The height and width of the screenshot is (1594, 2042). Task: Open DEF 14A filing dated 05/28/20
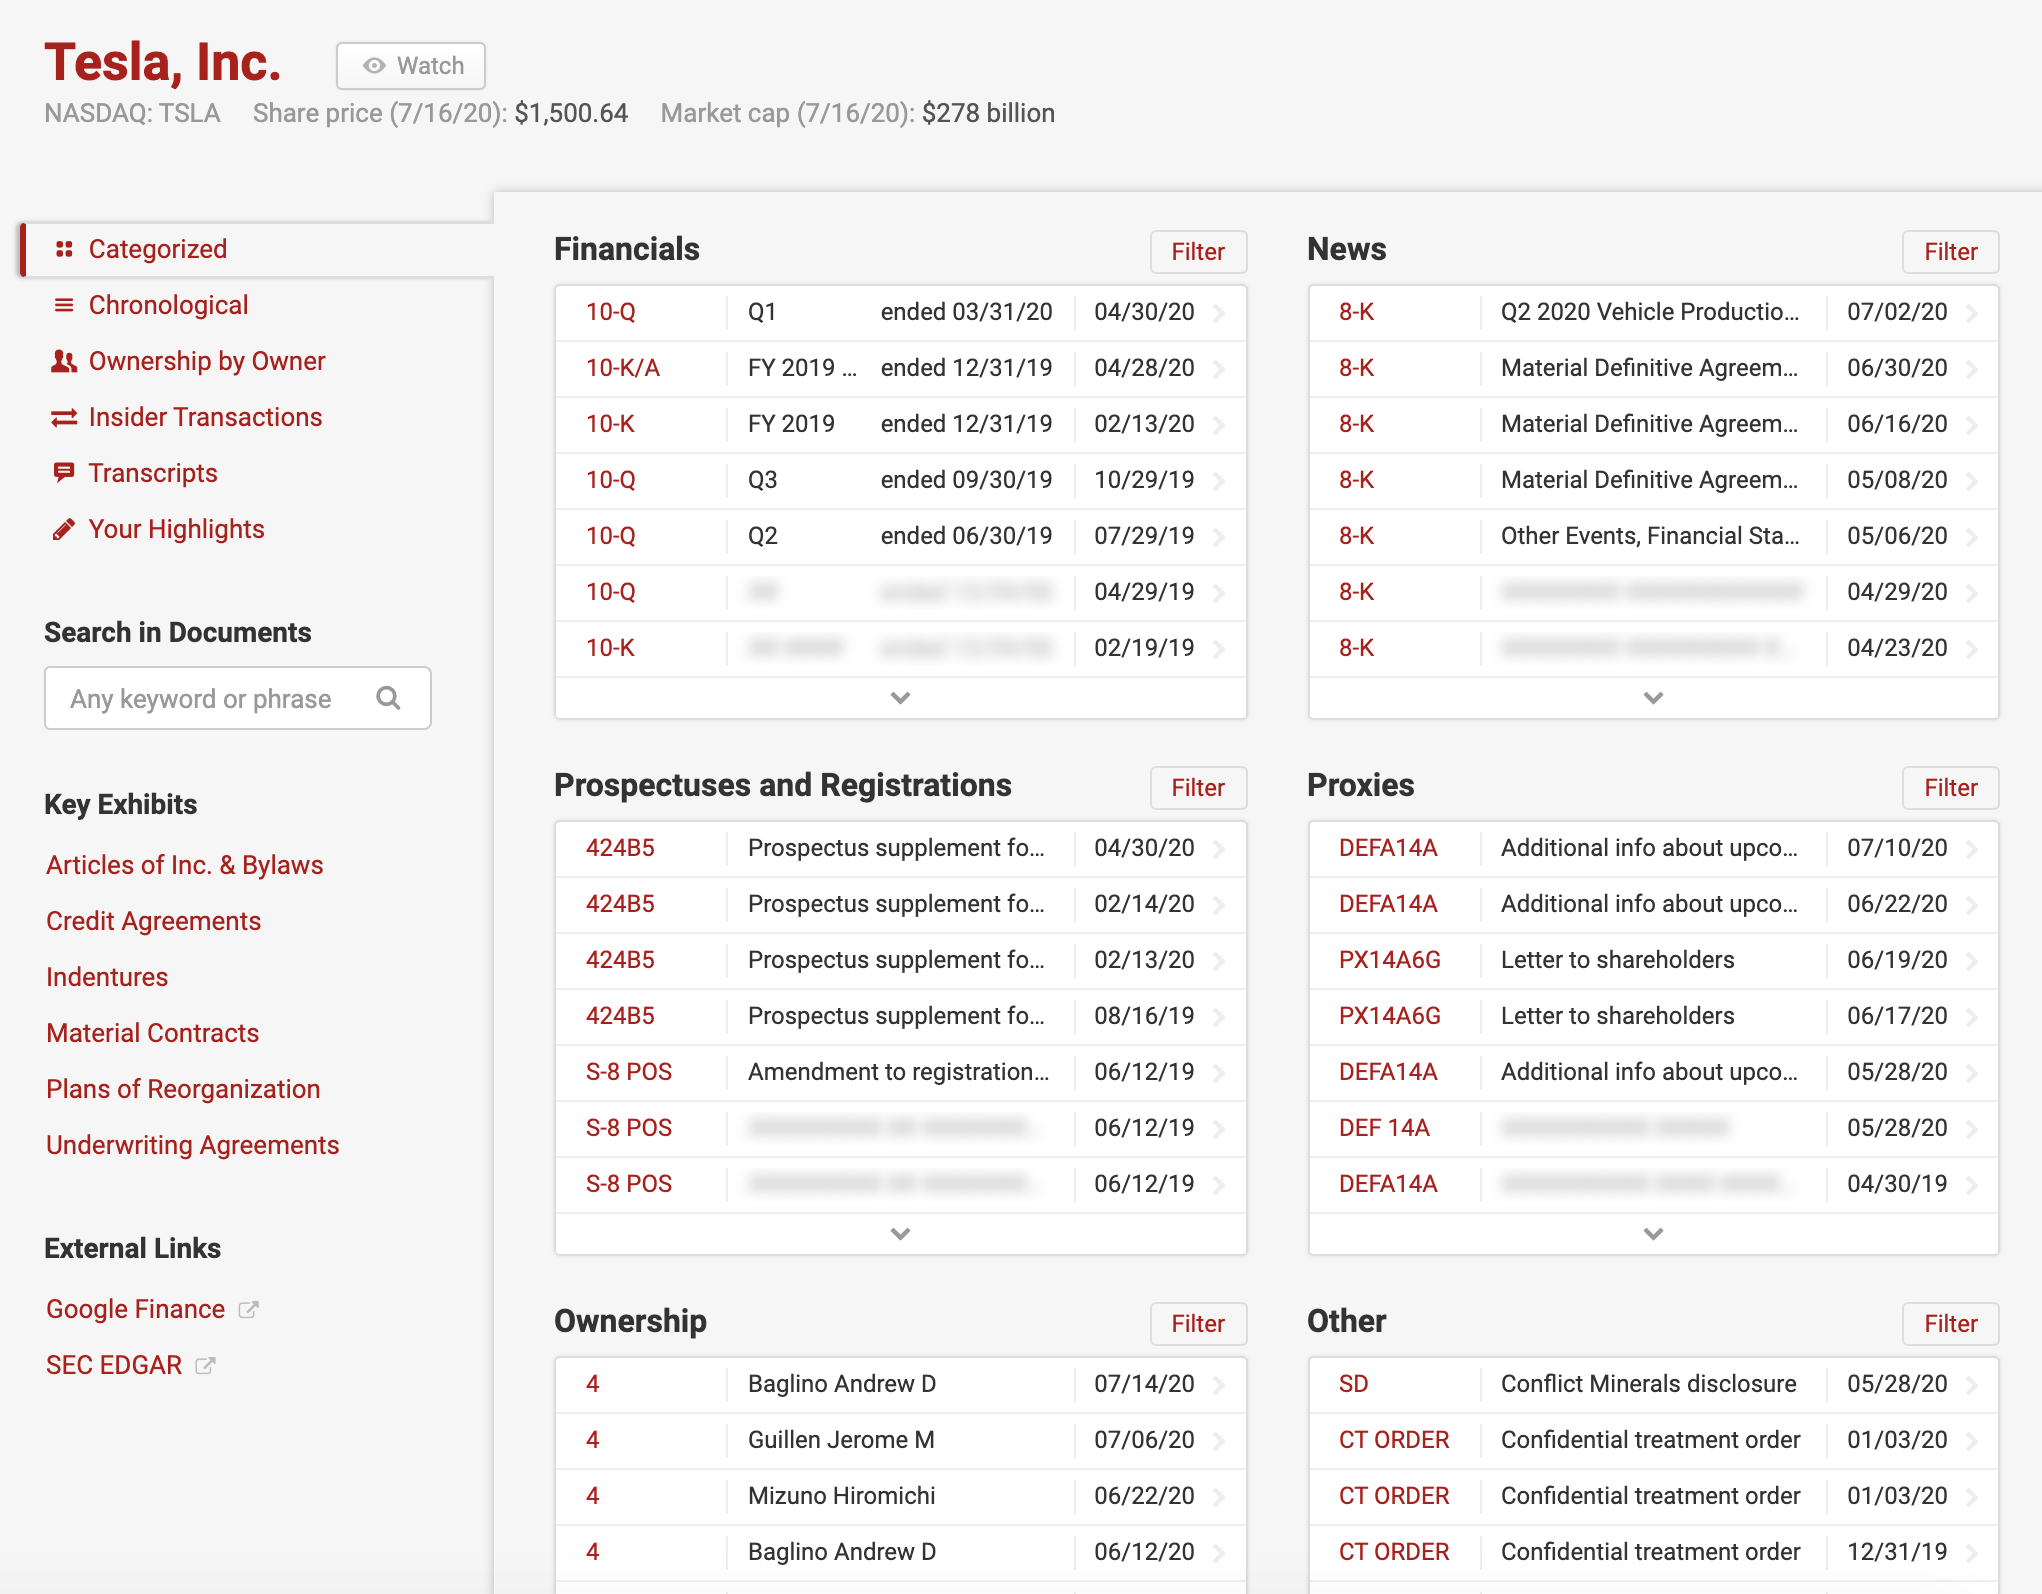click(1653, 1128)
